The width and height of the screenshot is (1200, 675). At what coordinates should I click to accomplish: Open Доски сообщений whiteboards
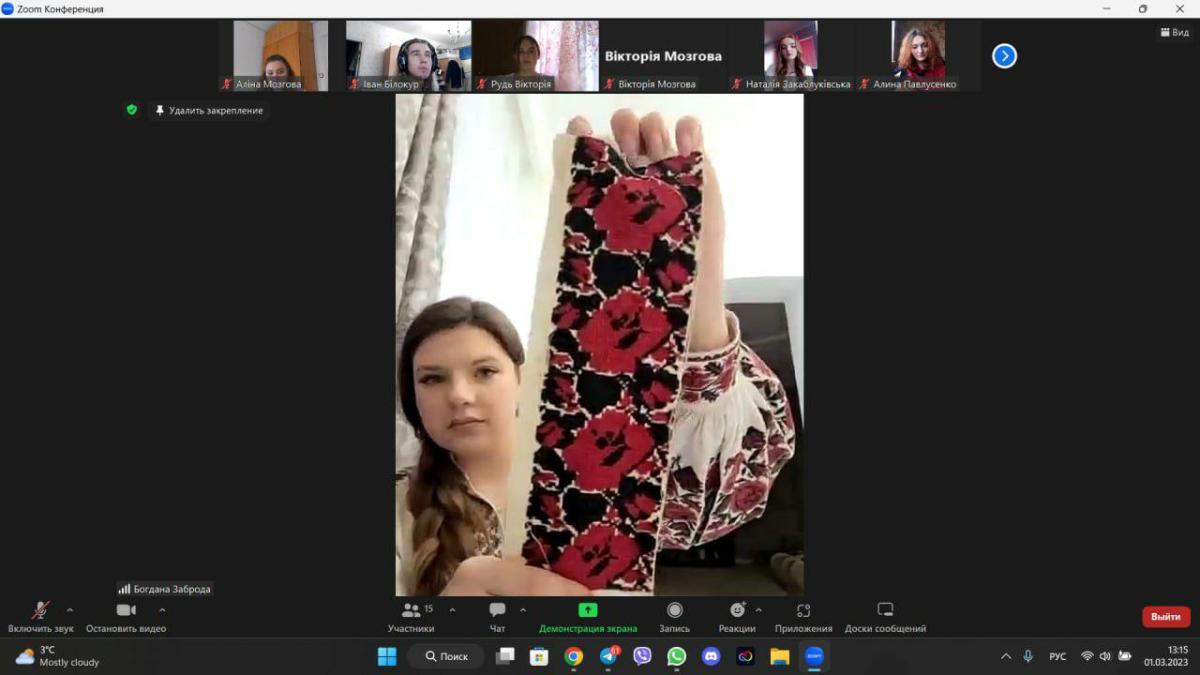(x=885, y=617)
